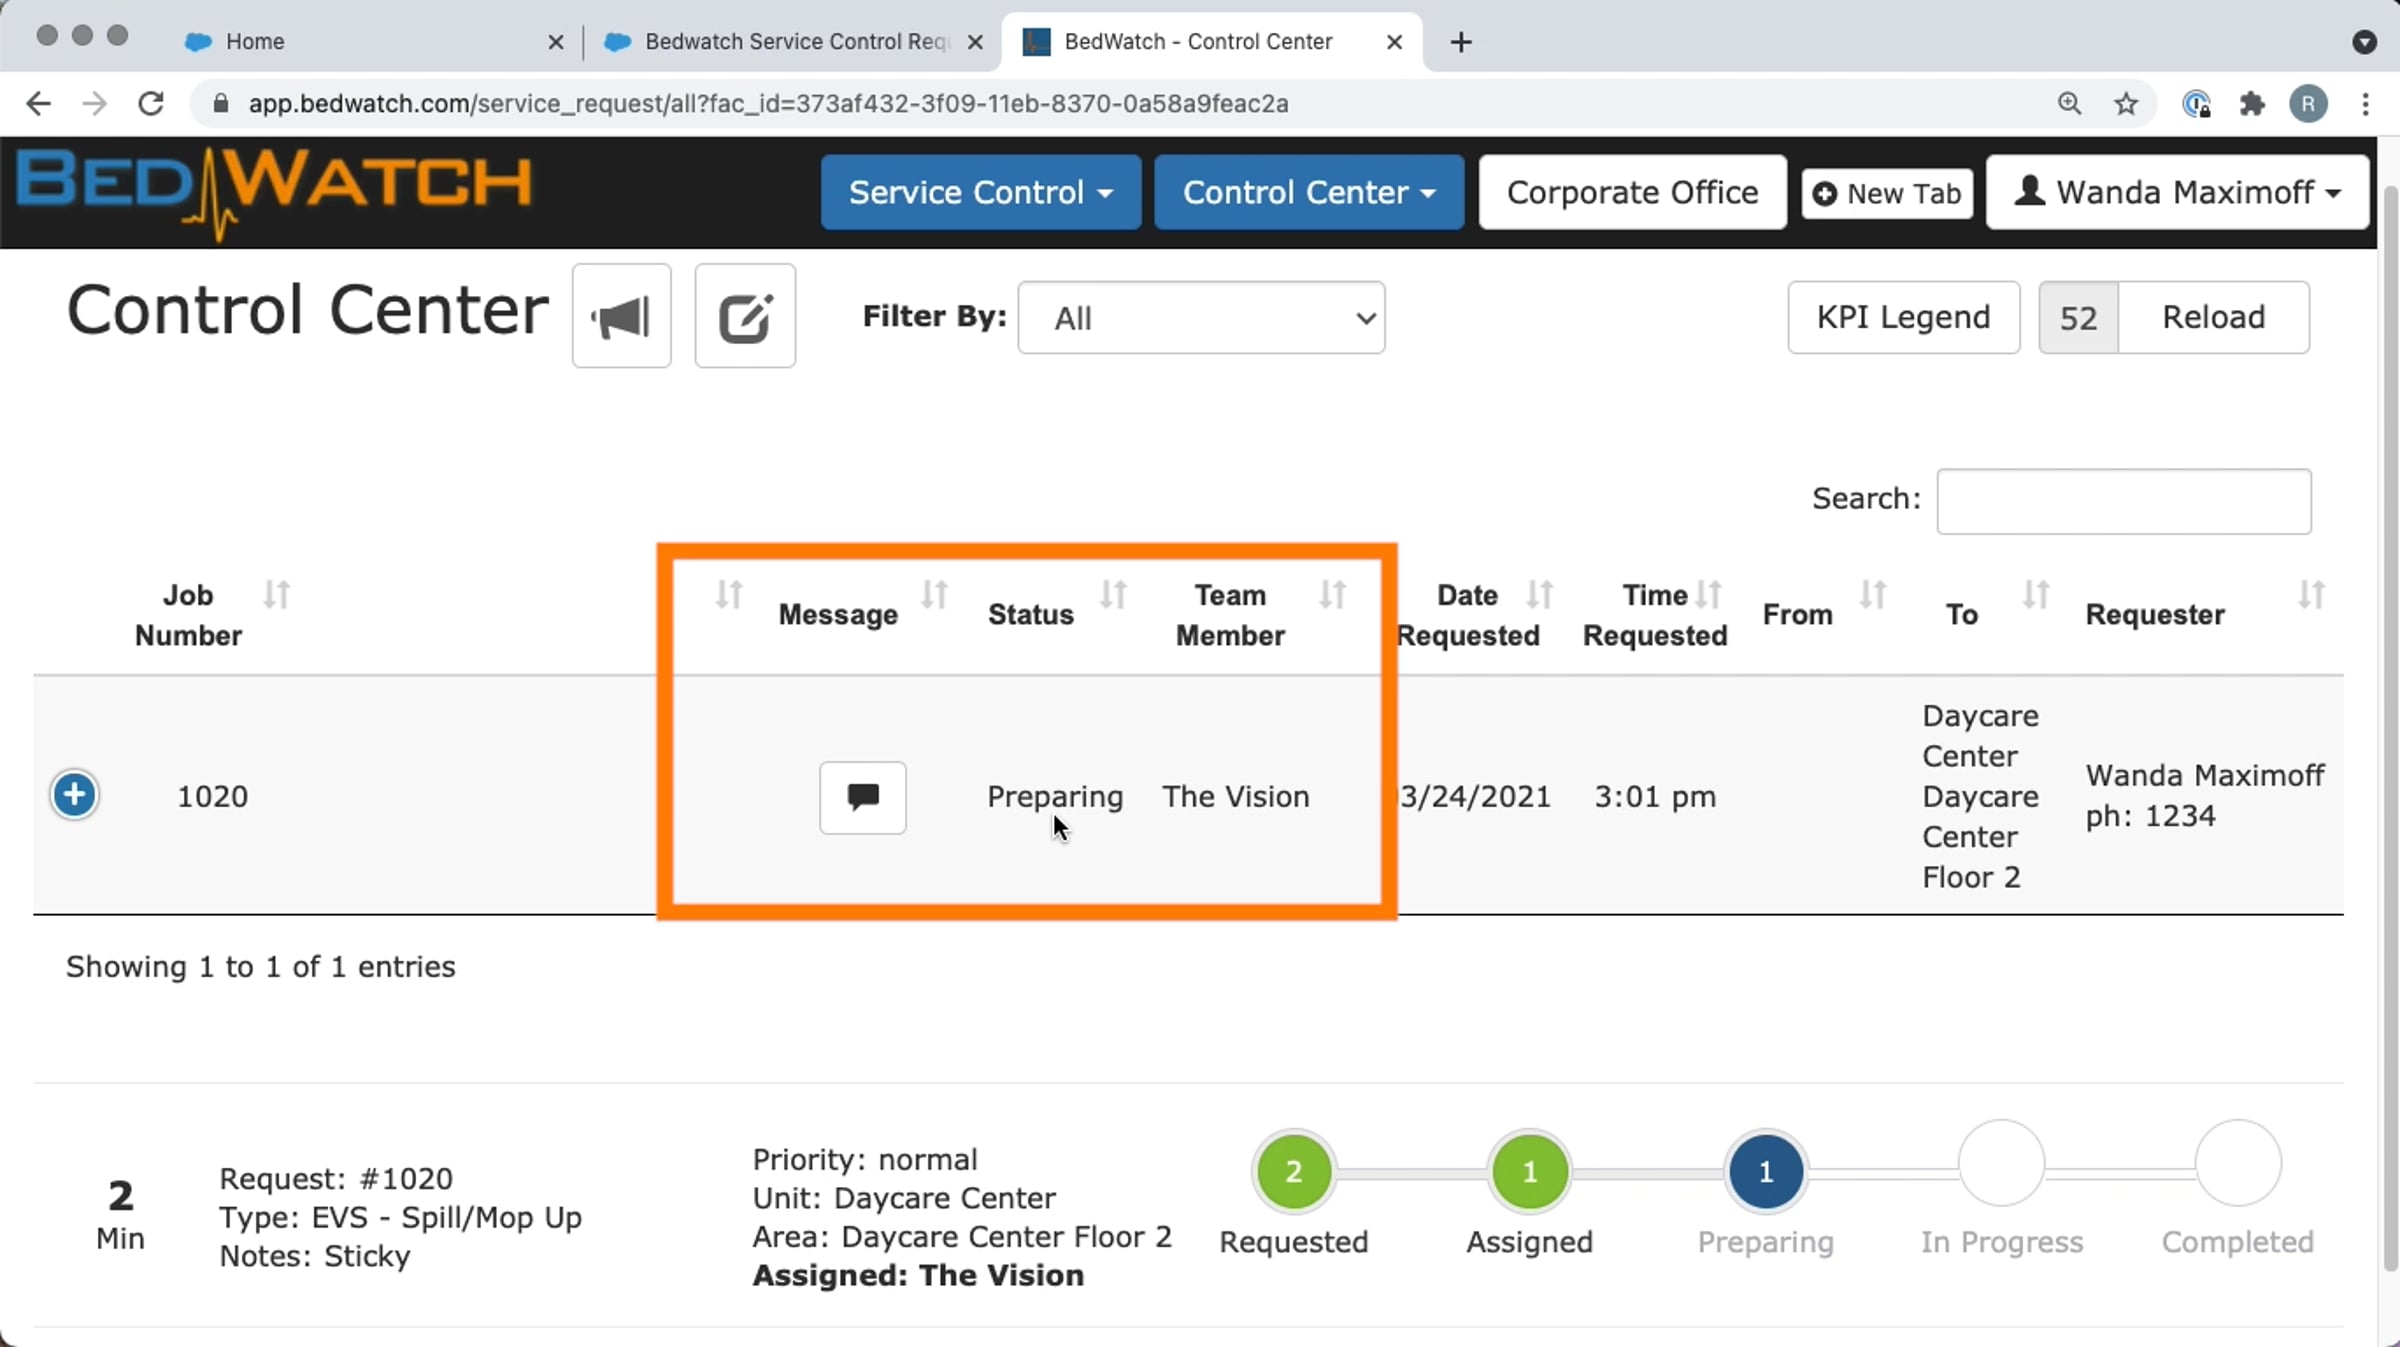Click the Preparing status cell
Viewport: 2400px width, 1347px height.
click(x=1055, y=797)
